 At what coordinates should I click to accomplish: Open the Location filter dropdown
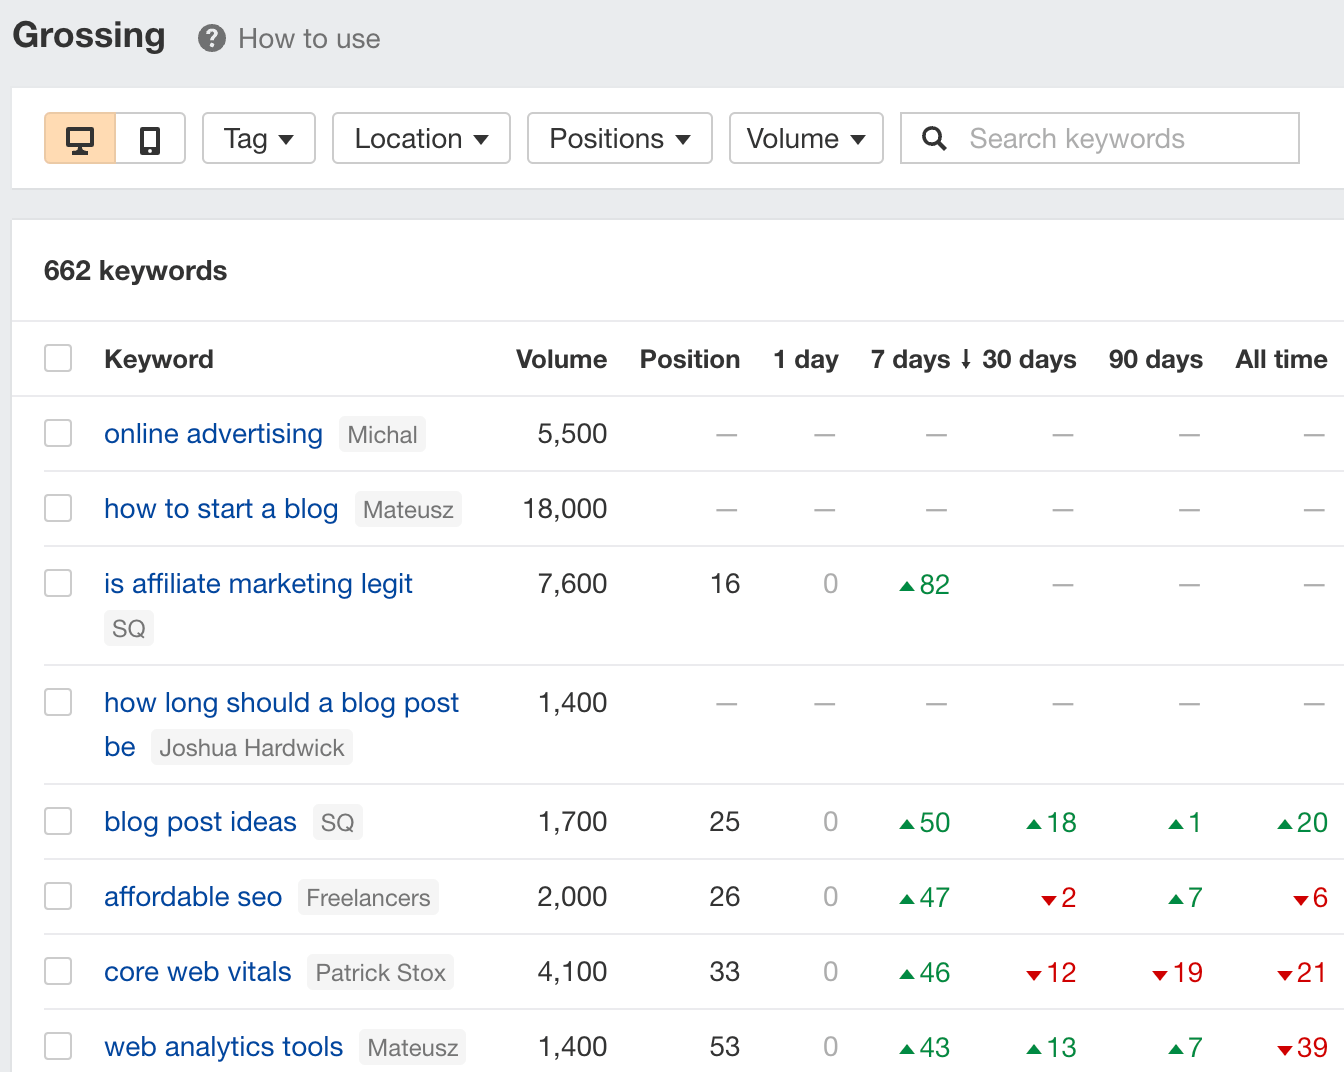pyautogui.click(x=420, y=138)
